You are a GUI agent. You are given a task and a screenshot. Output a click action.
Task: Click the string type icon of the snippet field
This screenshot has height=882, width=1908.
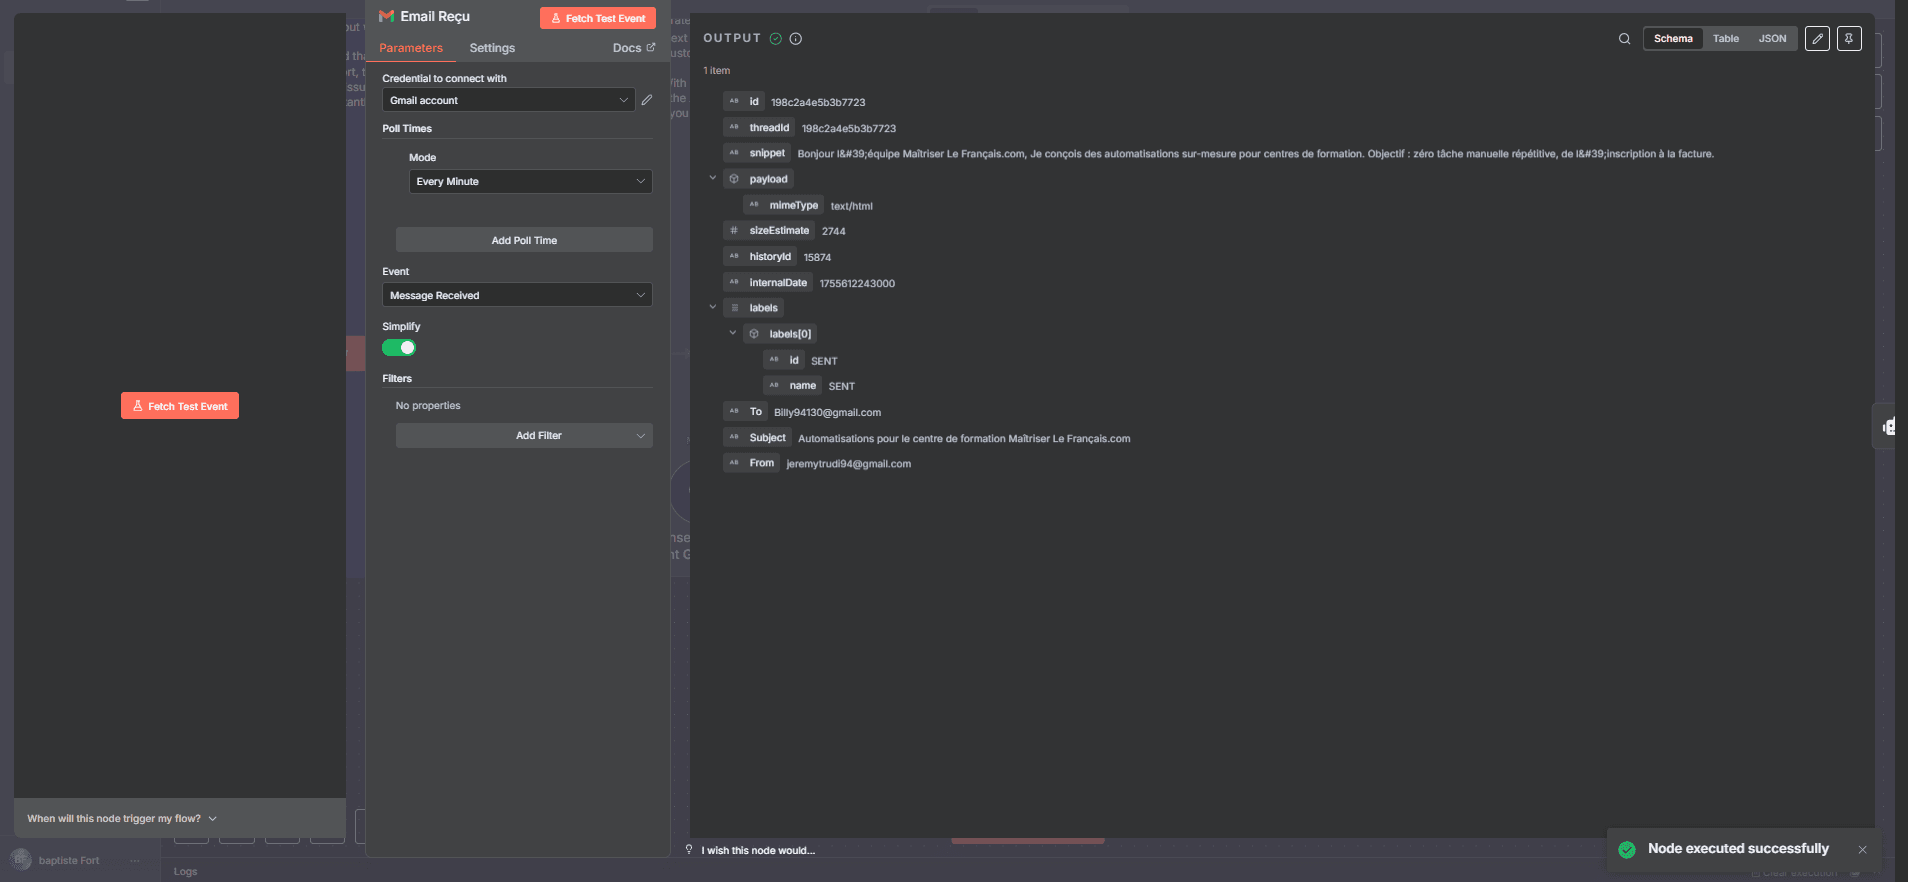[x=734, y=153]
